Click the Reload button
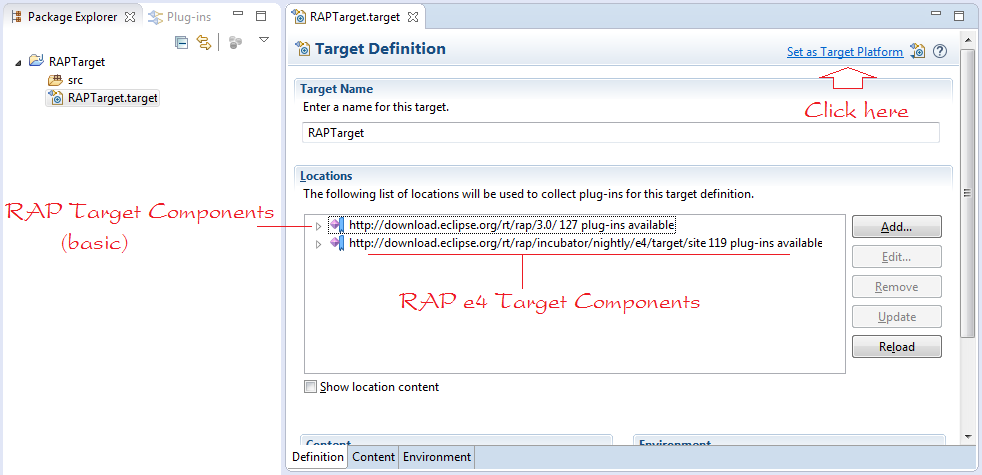 tap(896, 347)
